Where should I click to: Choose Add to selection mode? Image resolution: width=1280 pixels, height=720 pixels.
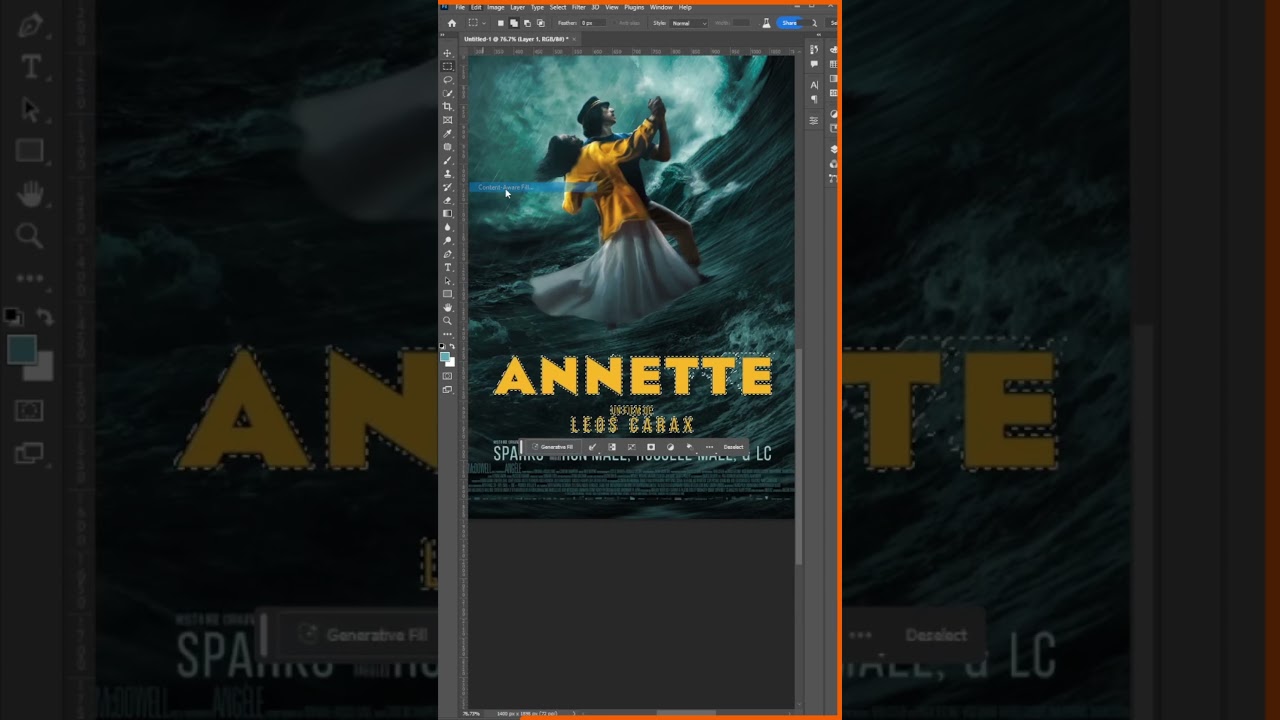[514, 23]
